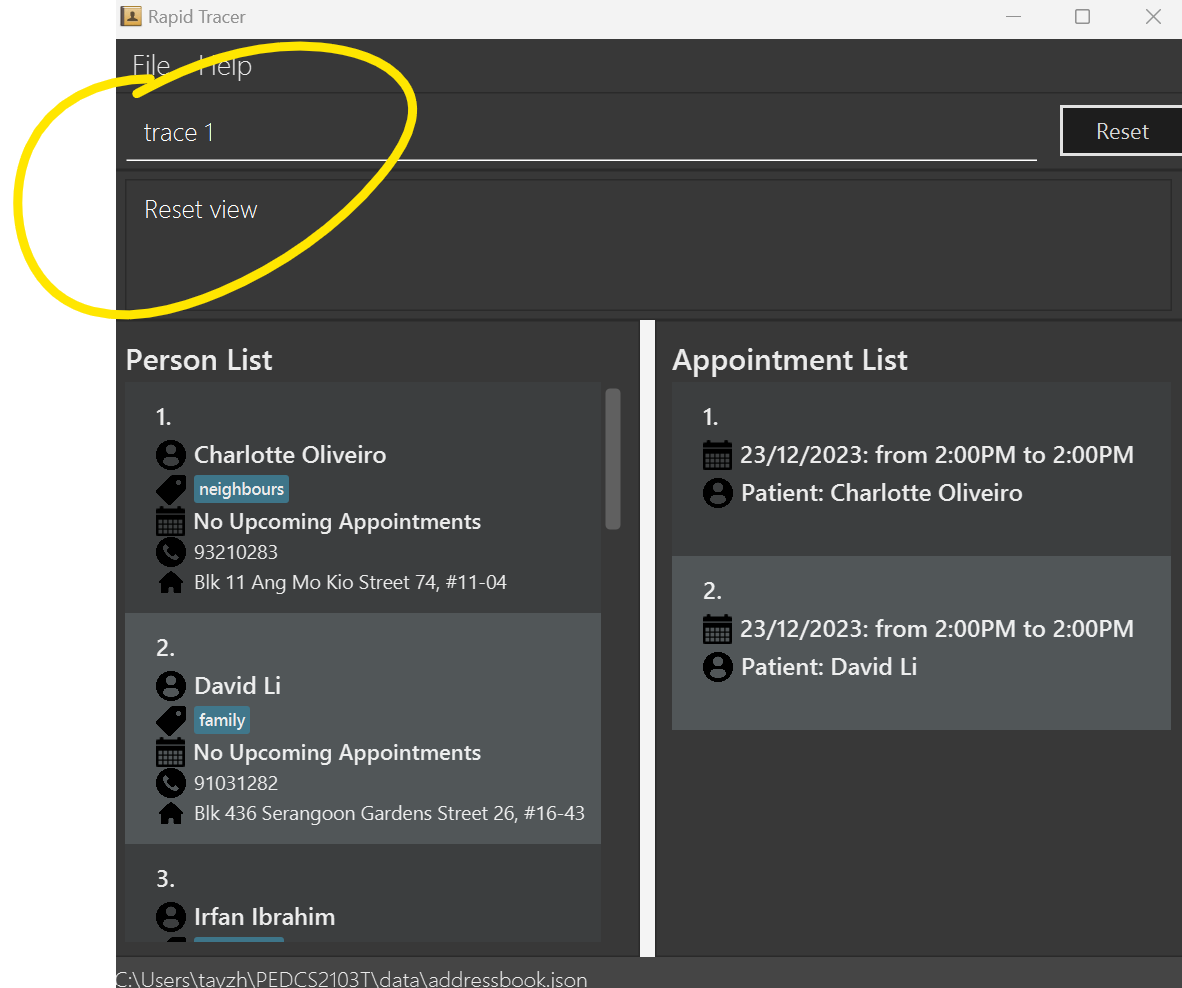Click the person icon next to Charlotte Oliveiro
The height and width of the screenshot is (988, 1182).
[171, 455]
